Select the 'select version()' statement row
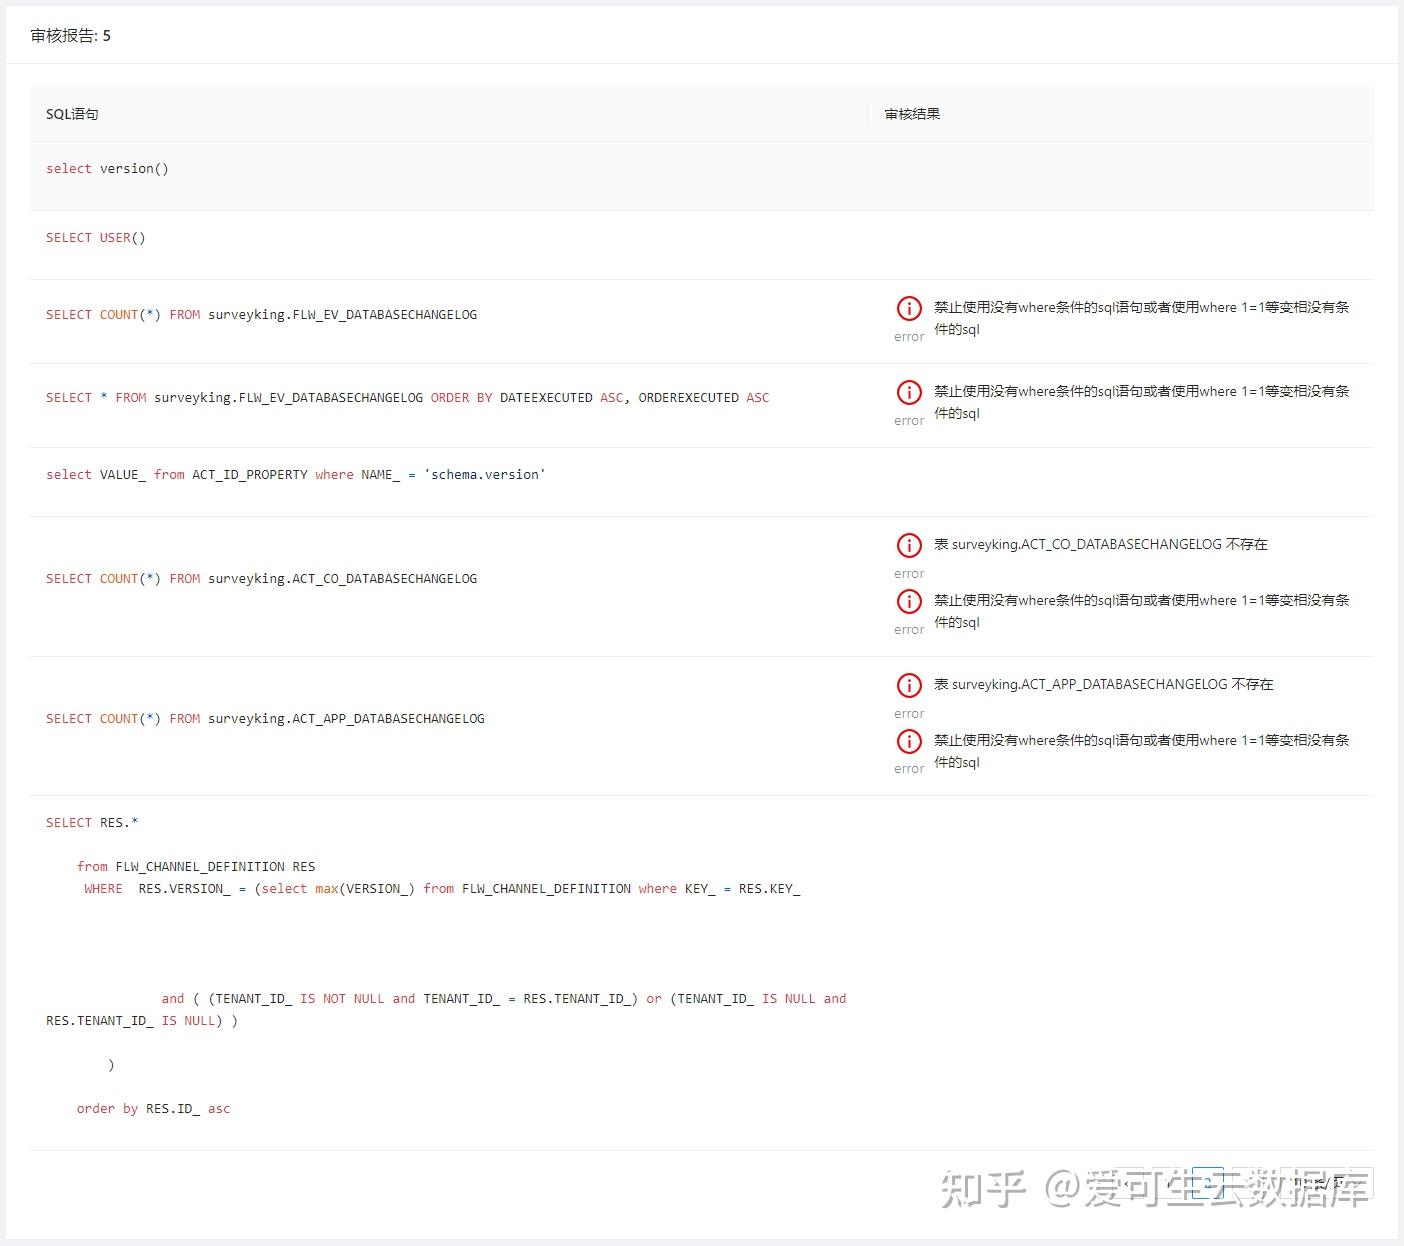 pos(702,176)
